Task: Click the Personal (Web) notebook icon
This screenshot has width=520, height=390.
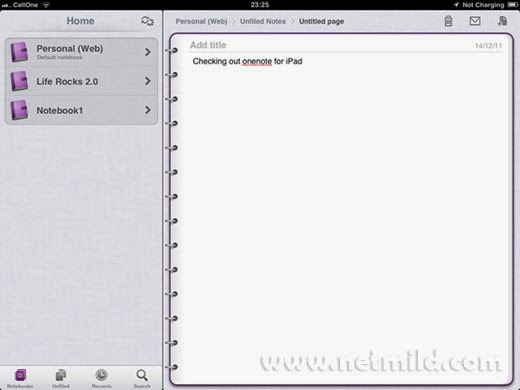Action: [x=19, y=52]
